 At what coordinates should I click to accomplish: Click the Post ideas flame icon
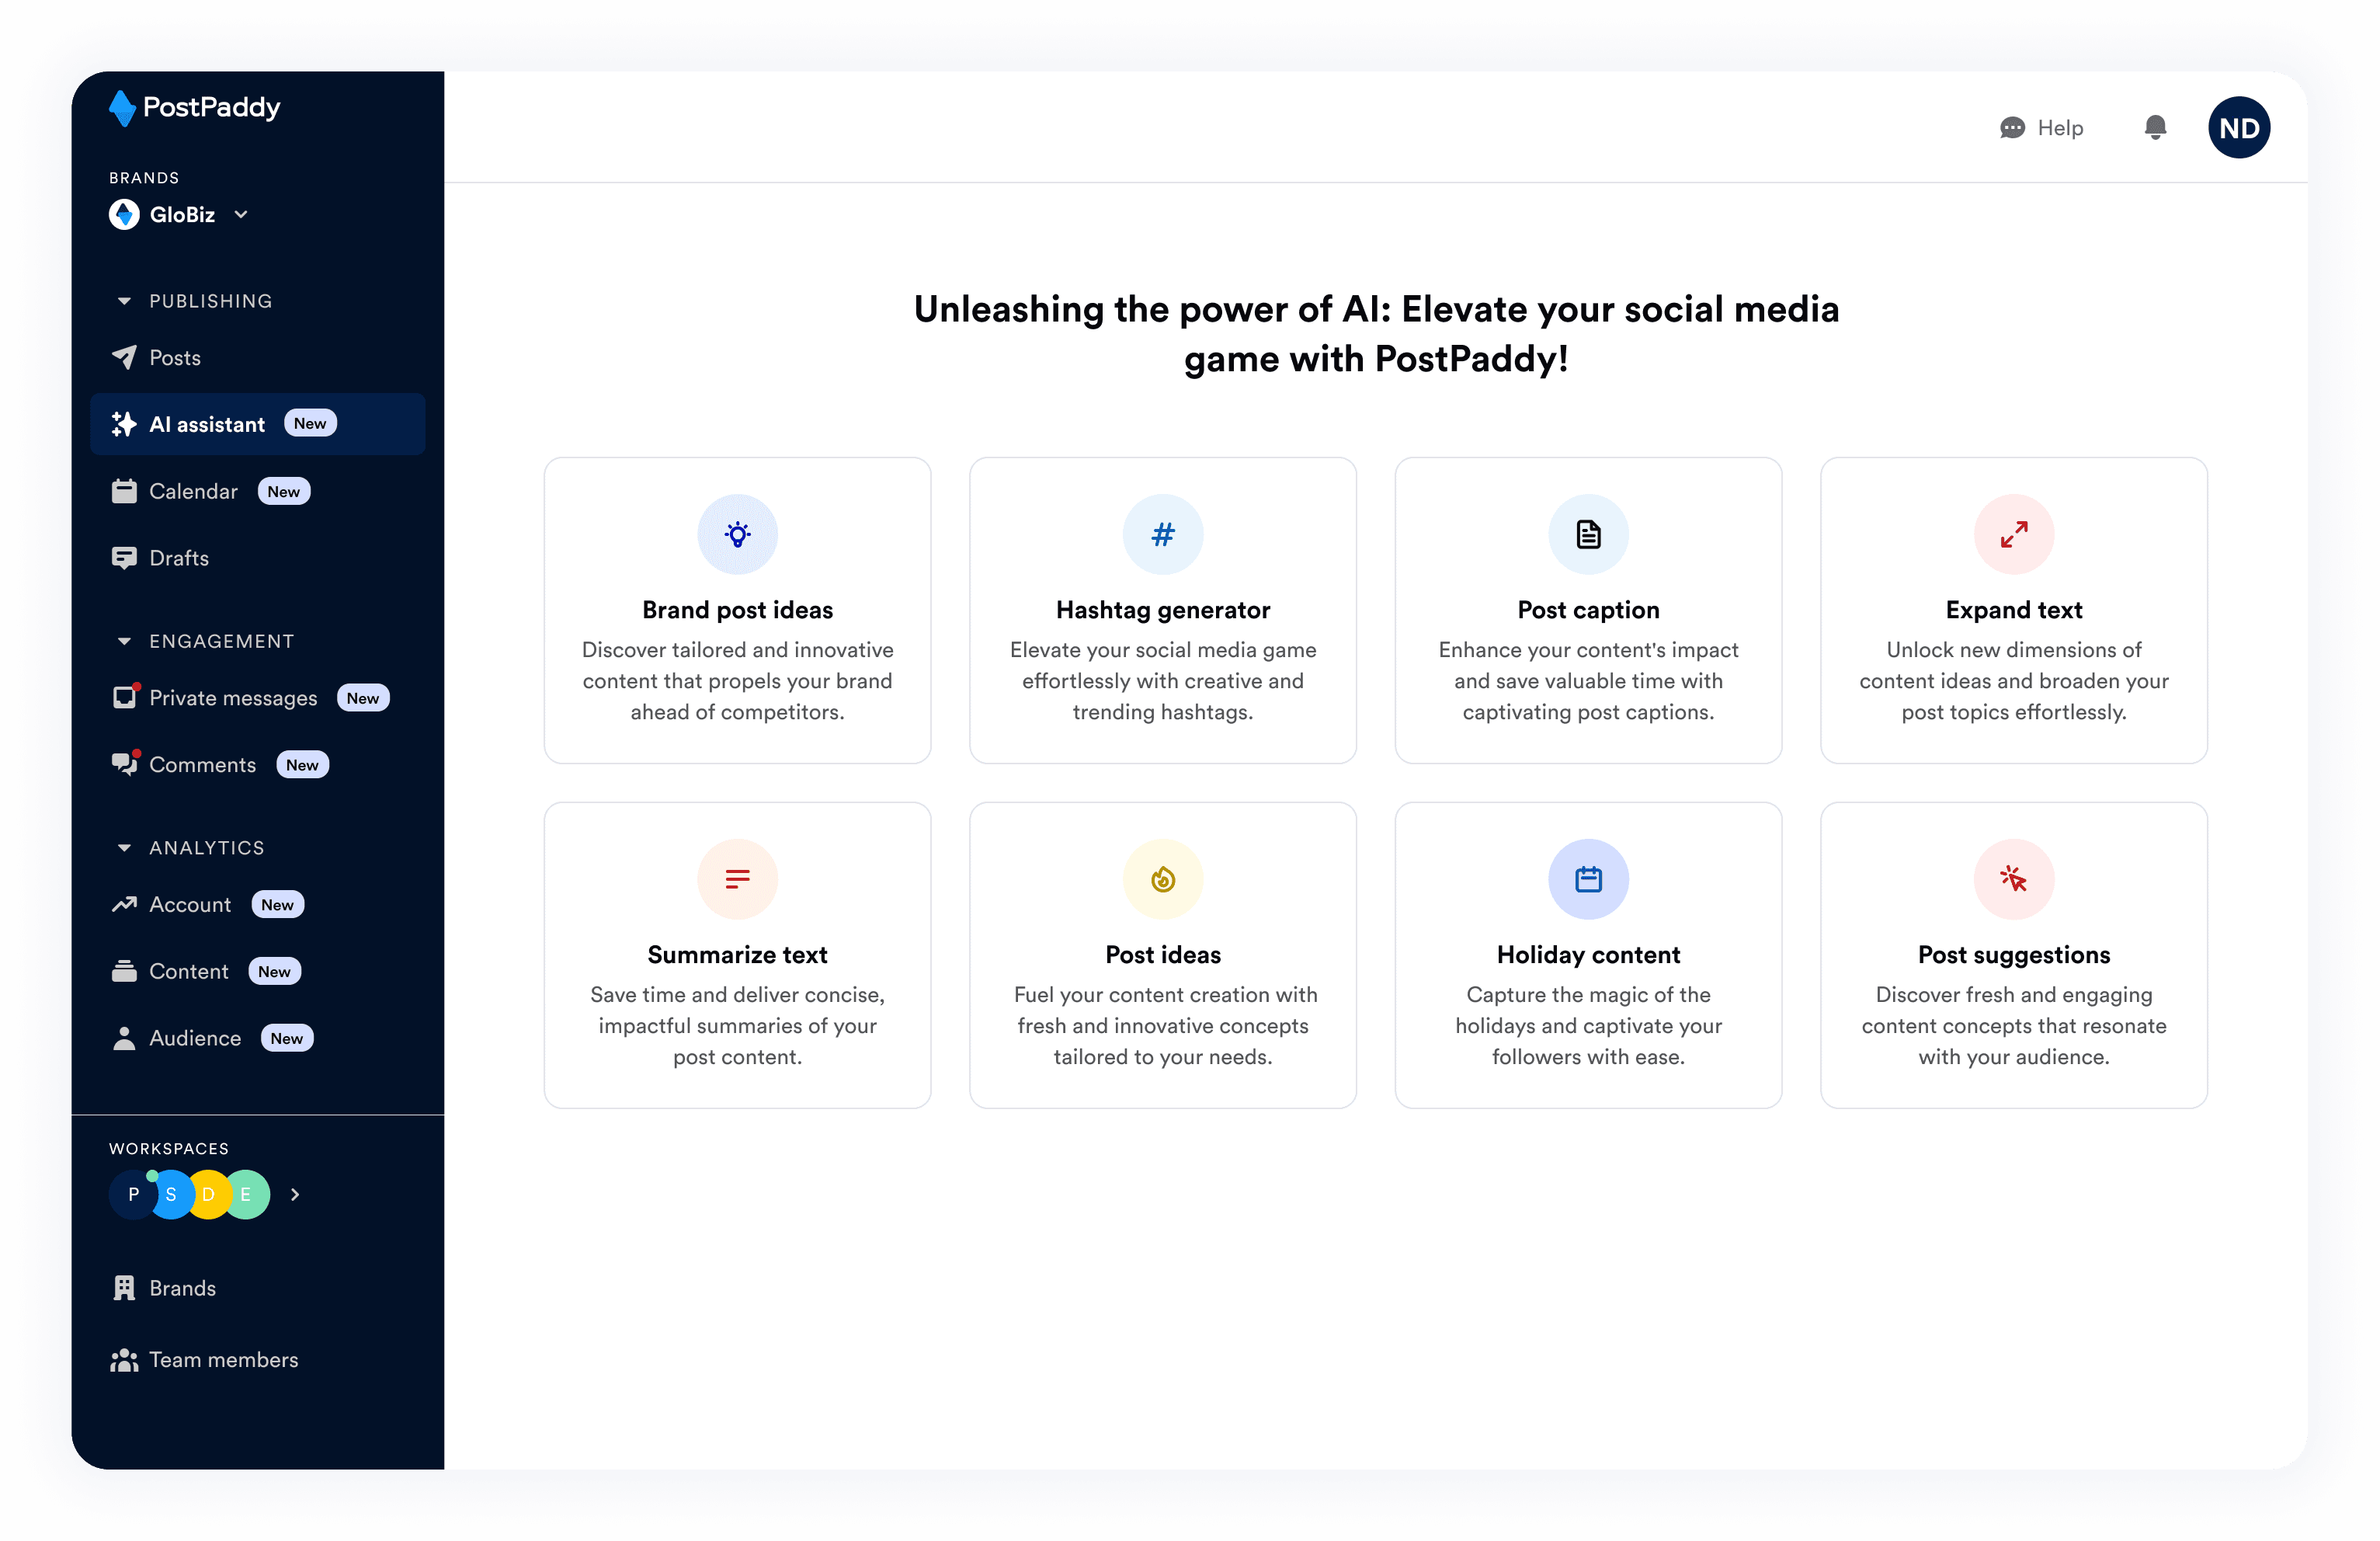coord(1162,879)
